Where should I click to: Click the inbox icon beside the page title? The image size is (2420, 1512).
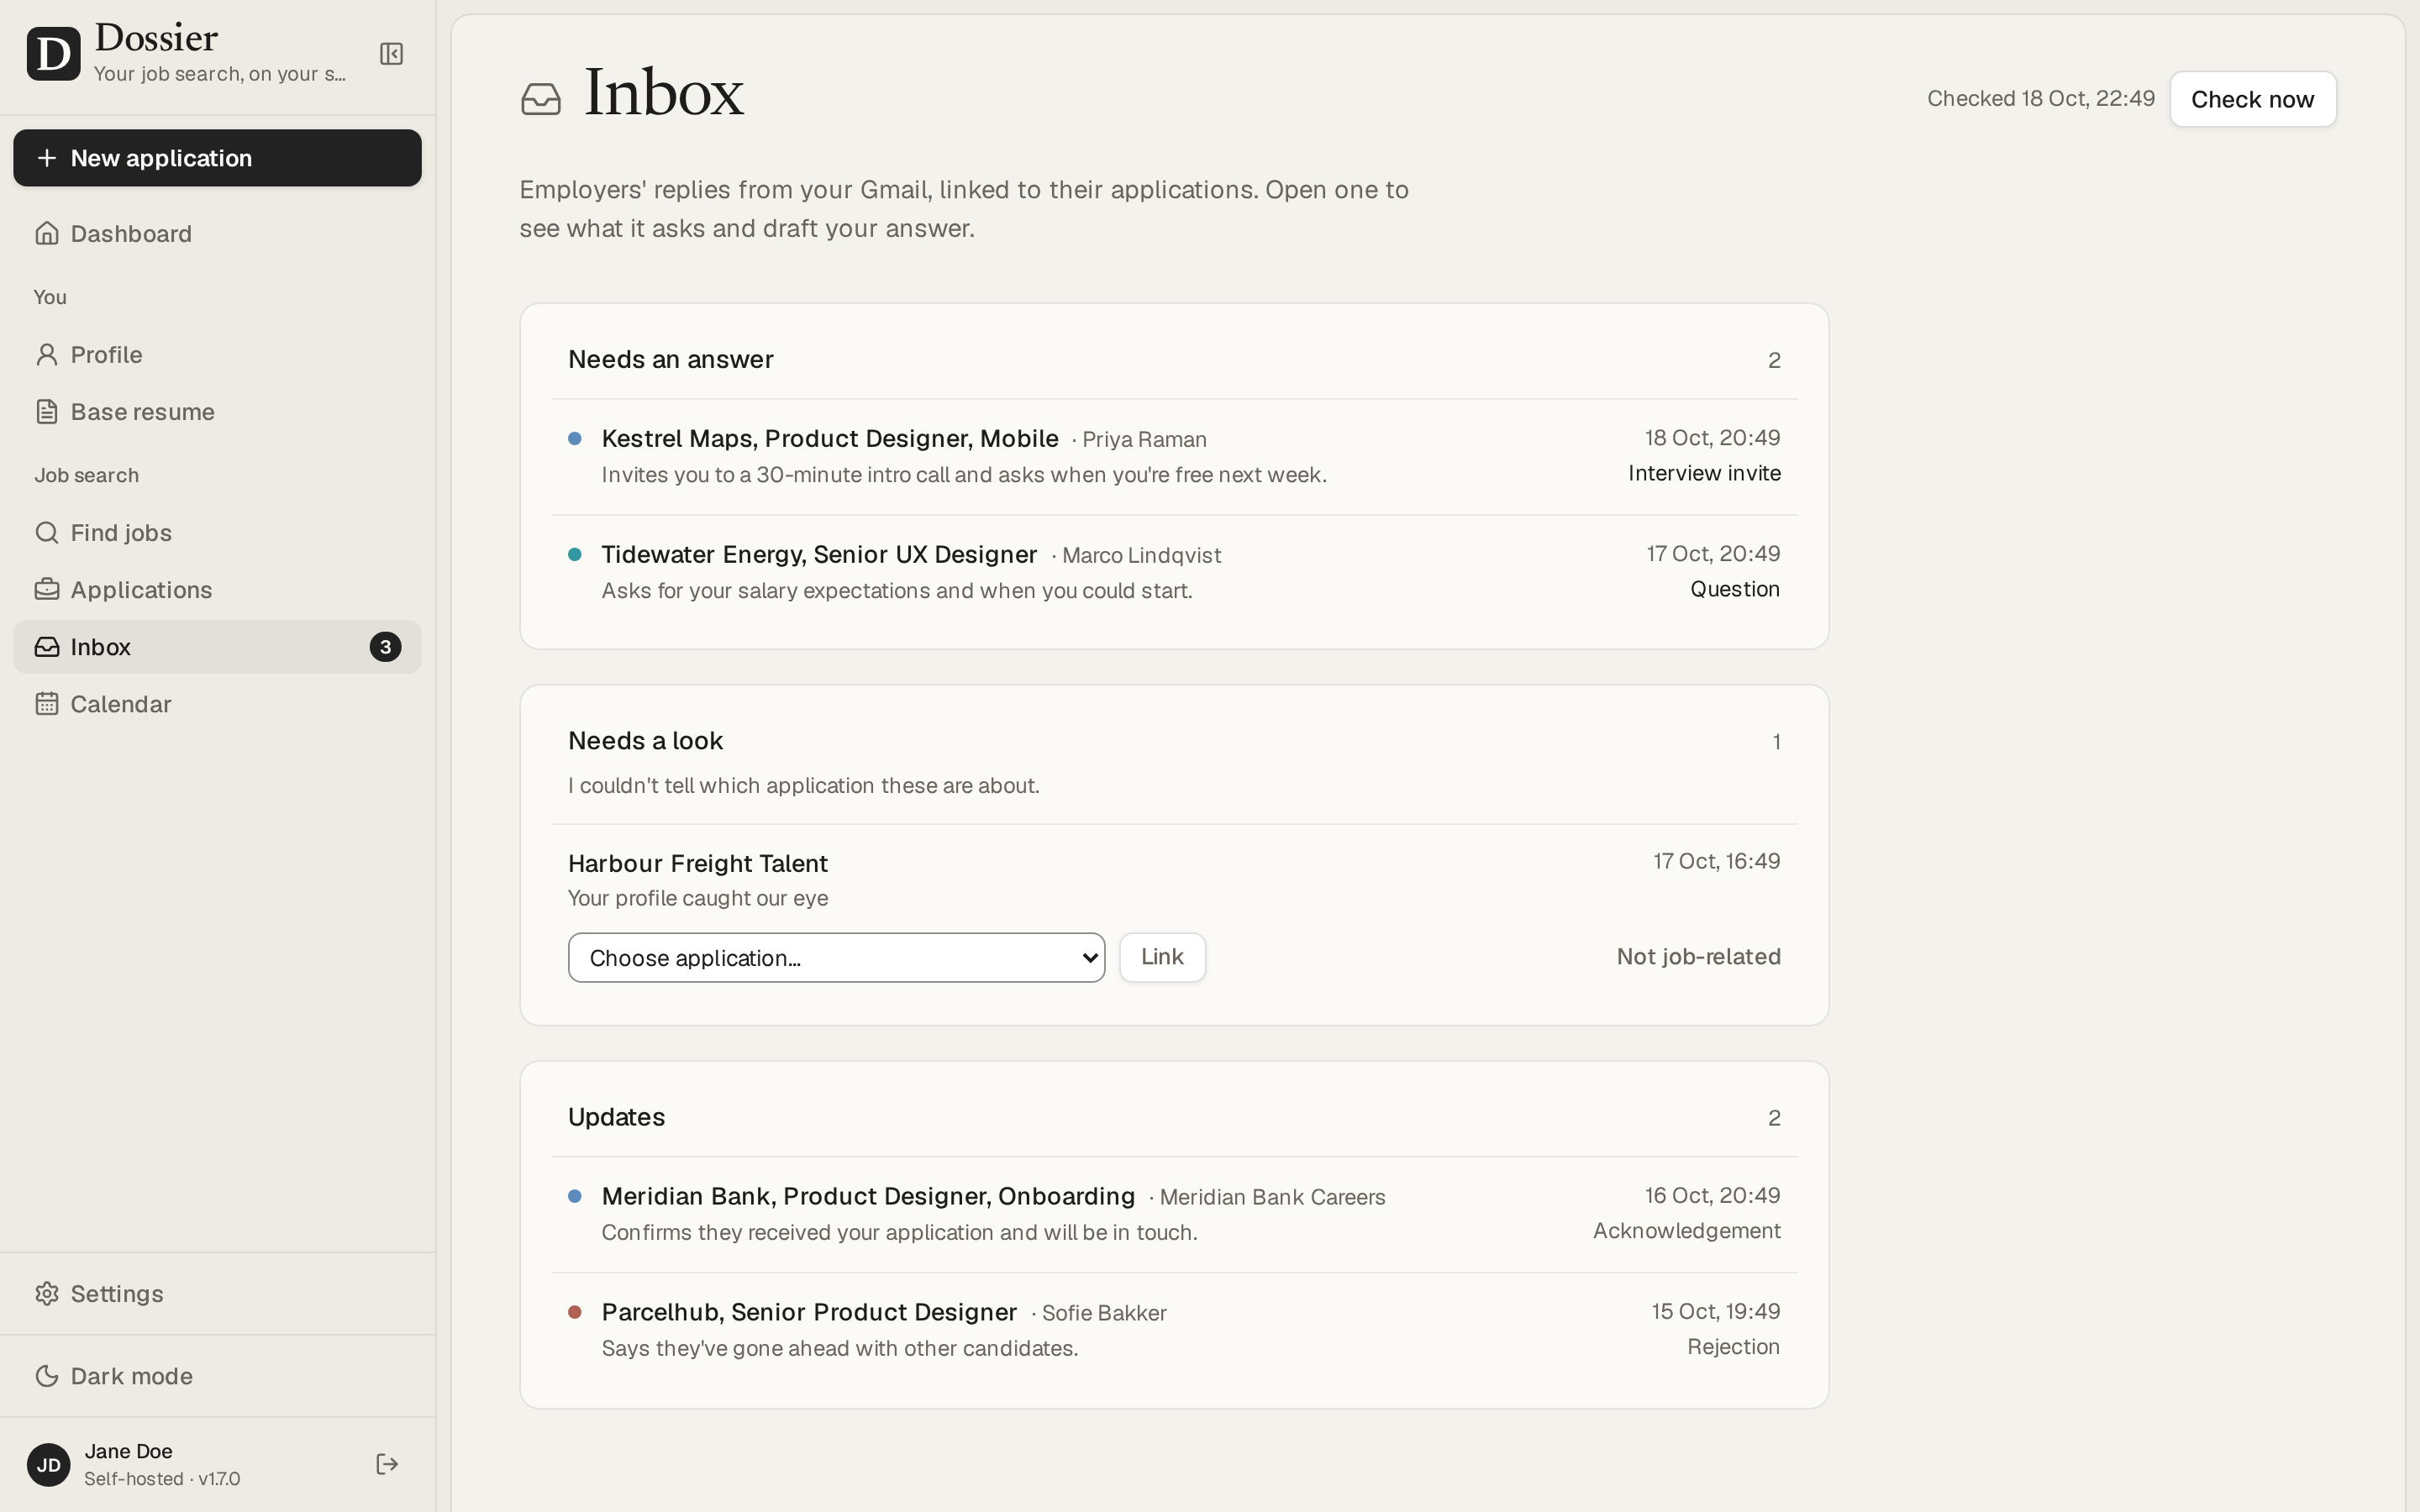pyautogui.click(x=541, y=99)
